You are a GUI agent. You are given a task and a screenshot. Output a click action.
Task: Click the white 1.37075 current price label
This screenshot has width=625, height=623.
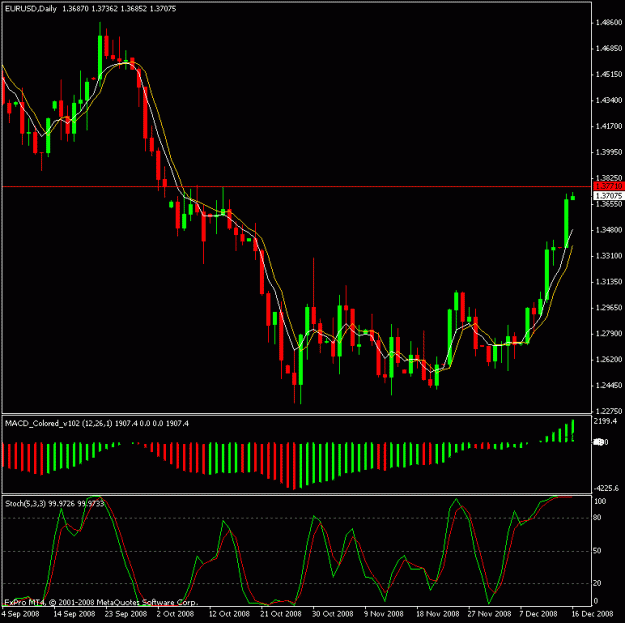click(x=609, y=196)
